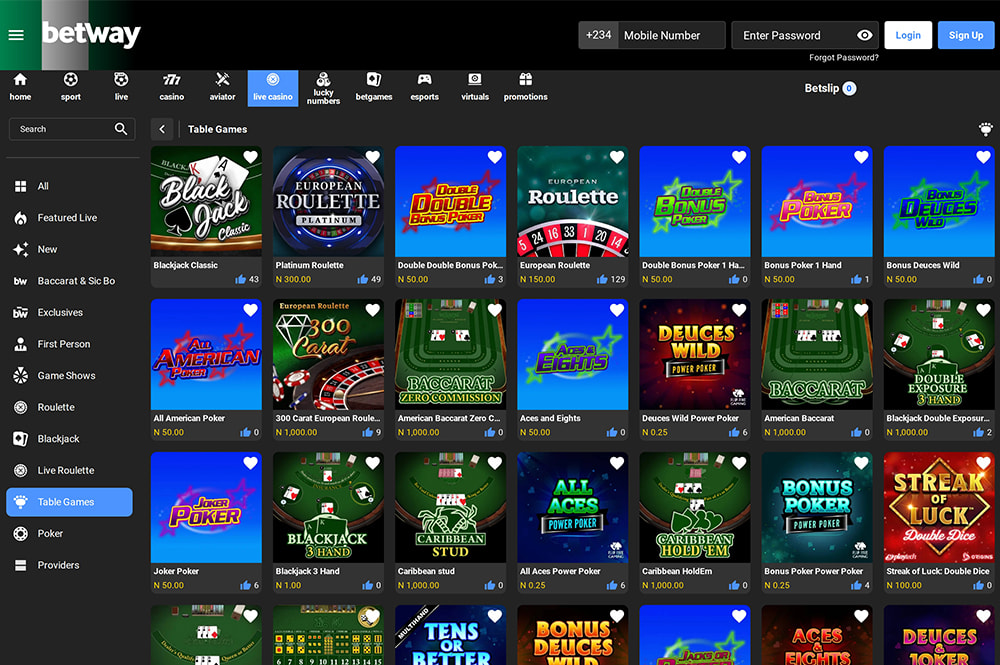Go back with the left chevron
The height and width of the screenshot is (665, 1000).
click(x=162, y=129)
